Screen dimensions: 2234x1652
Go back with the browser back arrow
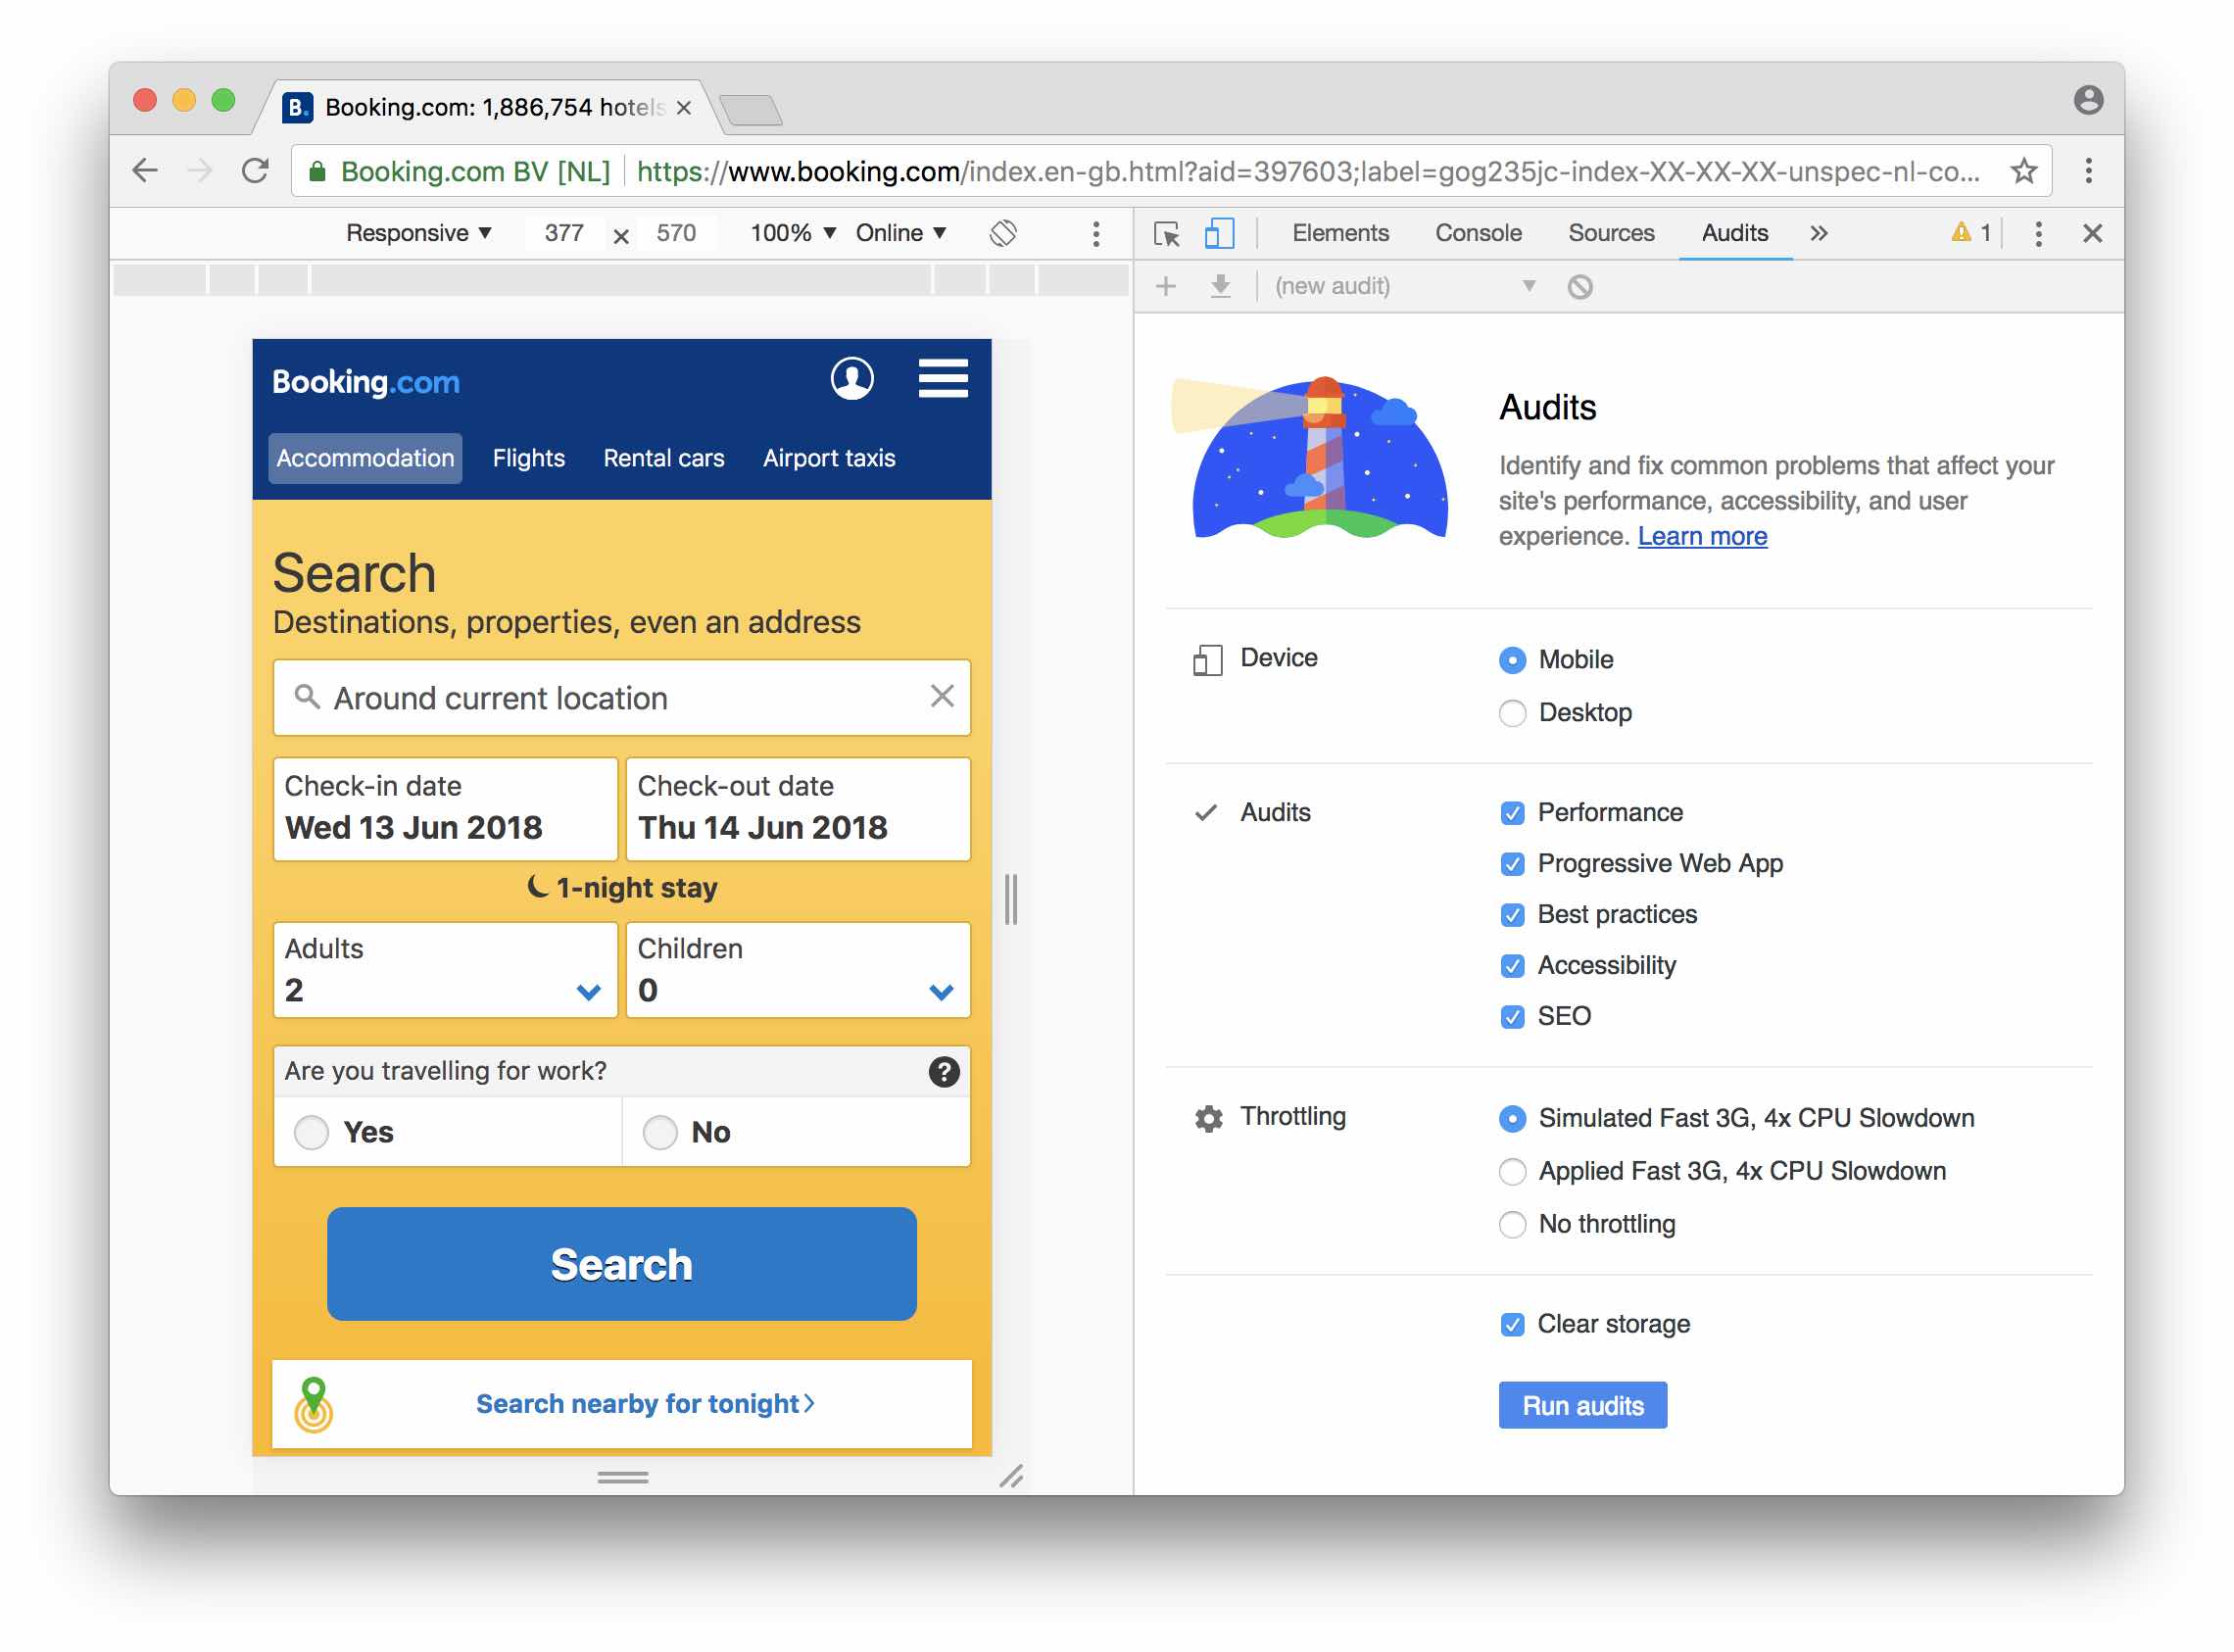click(x=146, y=171)
